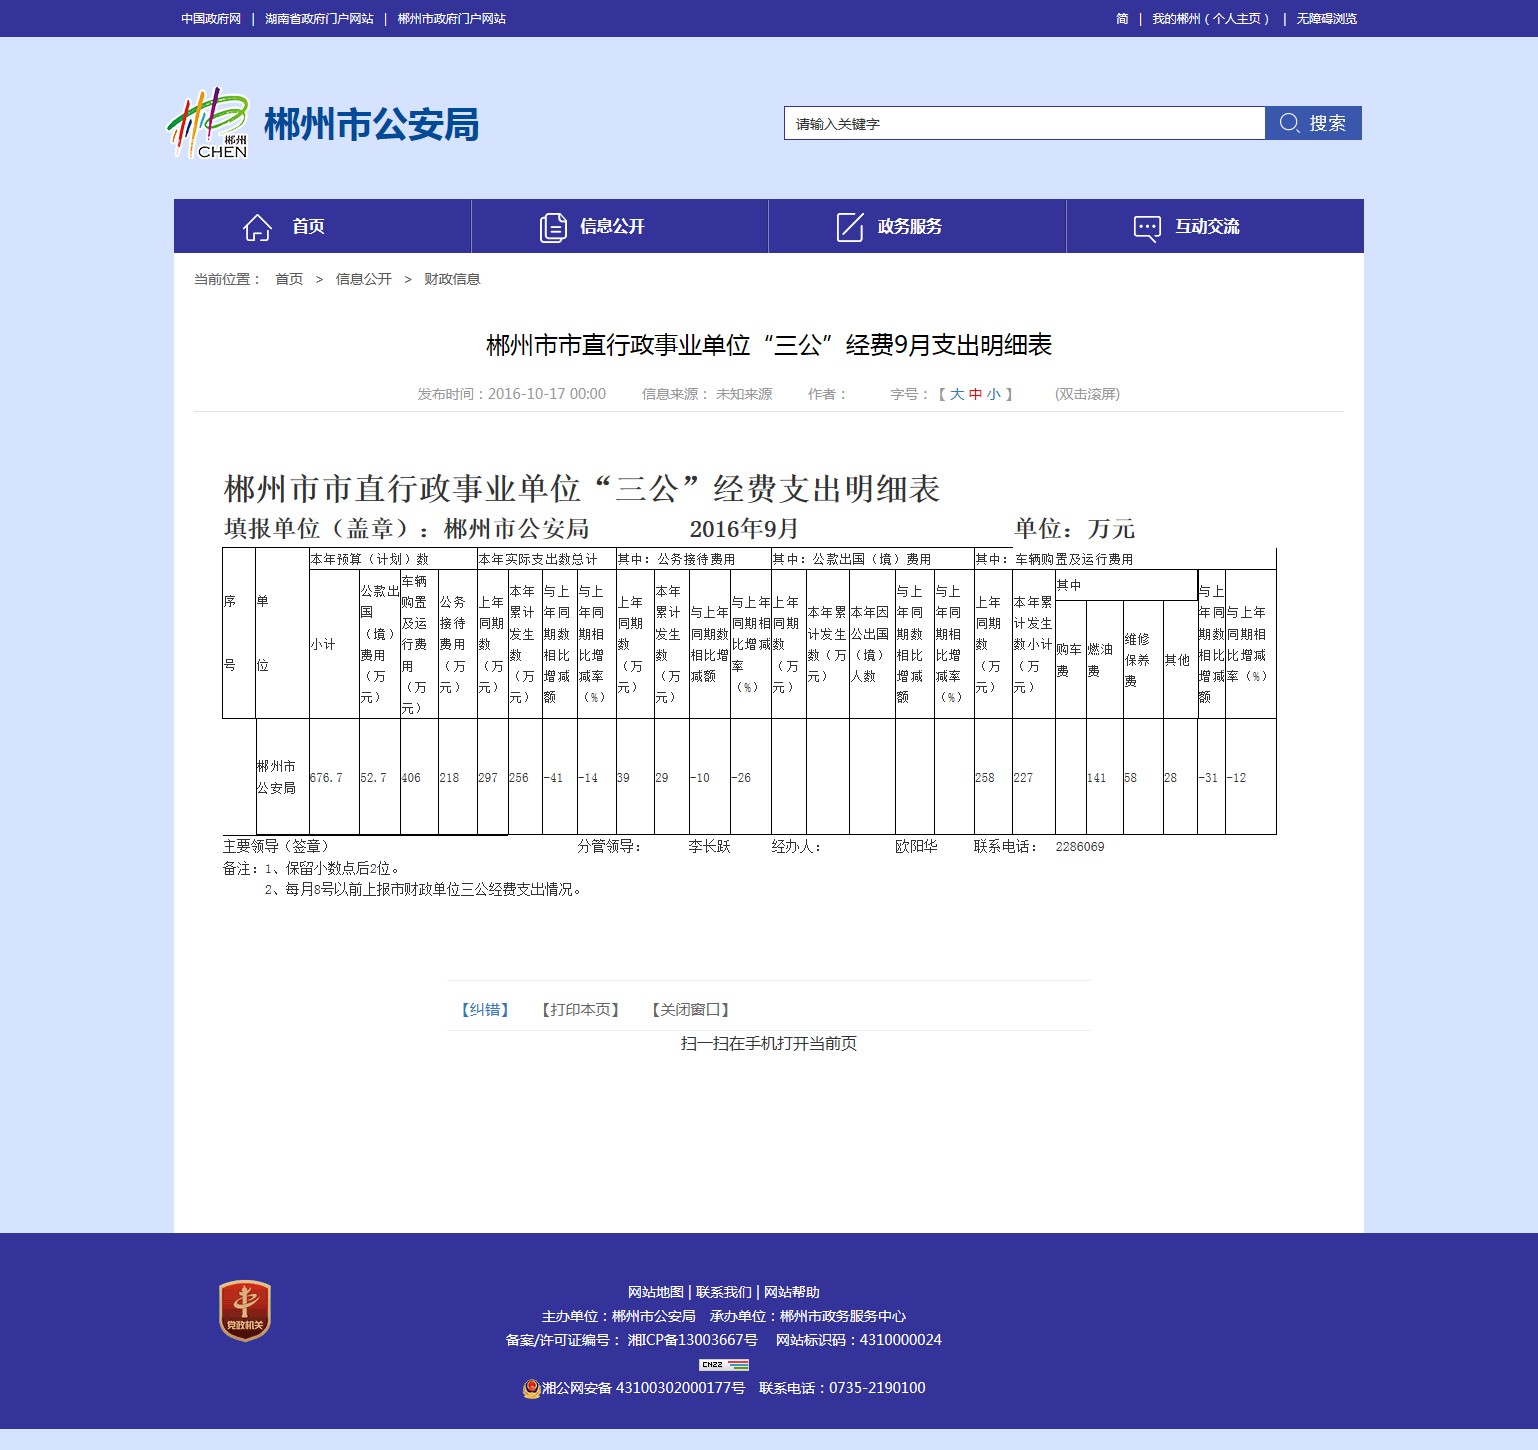This screenshot has height=1450, width=1538.
Task: Open the 互动交流 navigation item
Action: [x=1215, y=226]
